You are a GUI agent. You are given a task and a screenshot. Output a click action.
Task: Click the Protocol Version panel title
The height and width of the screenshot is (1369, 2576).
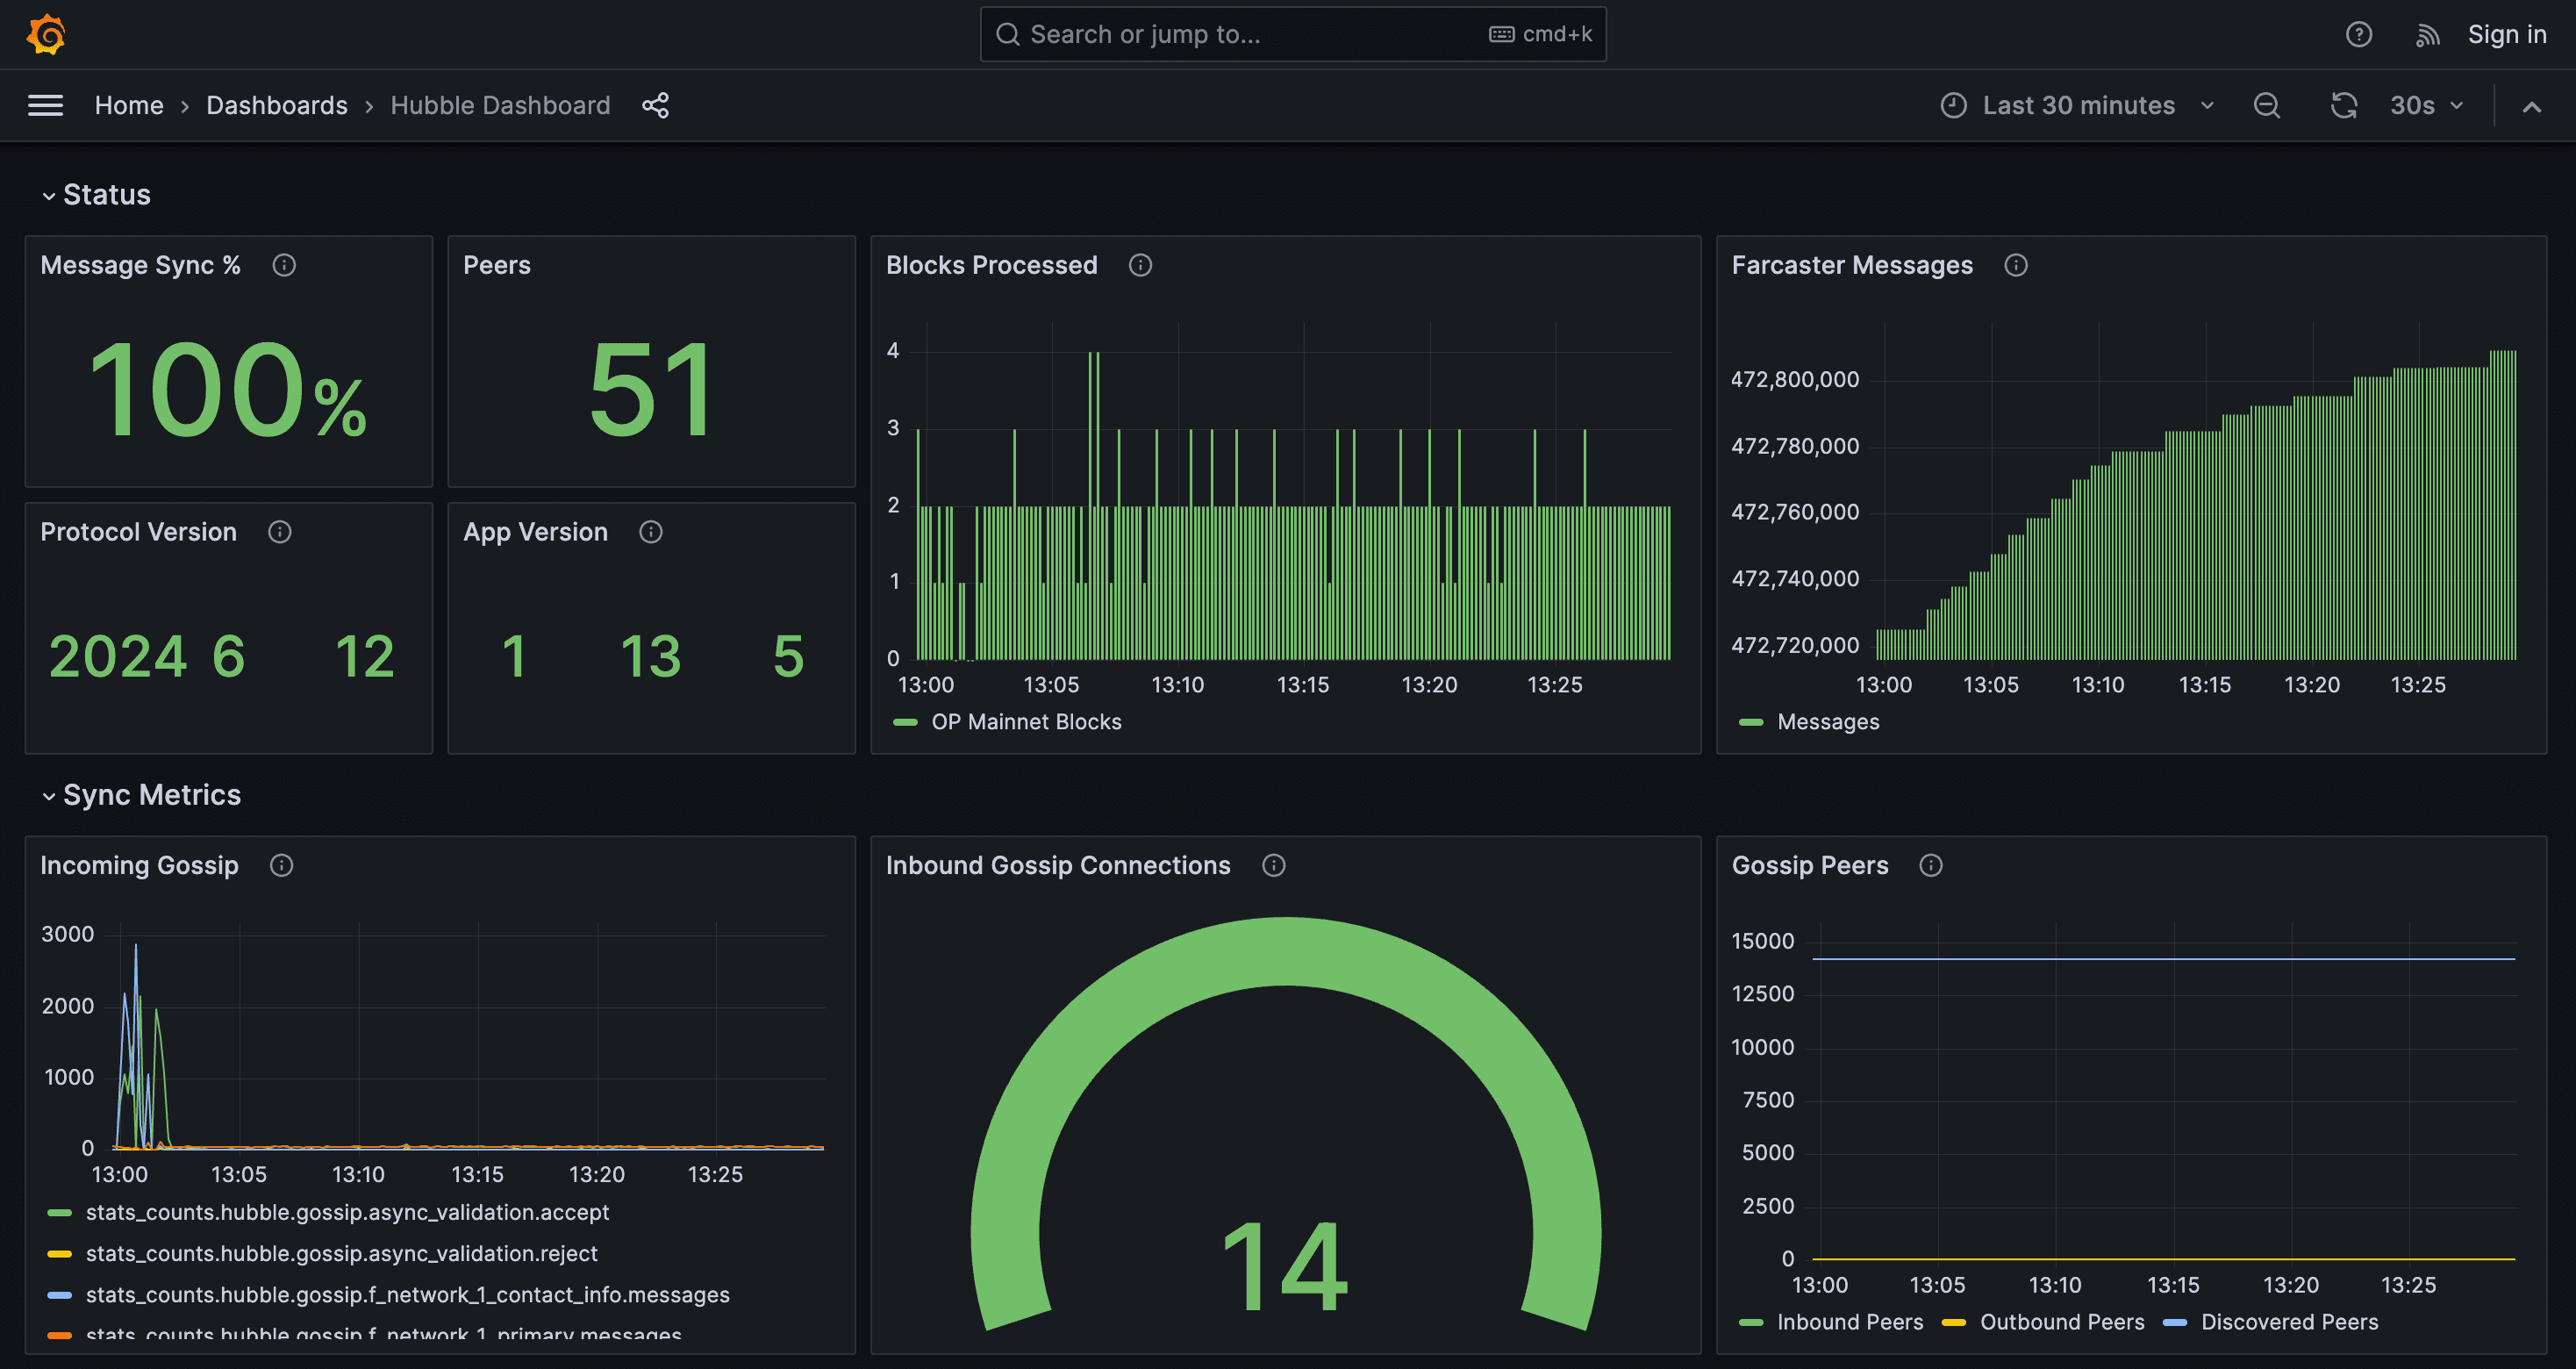[138, 532]
